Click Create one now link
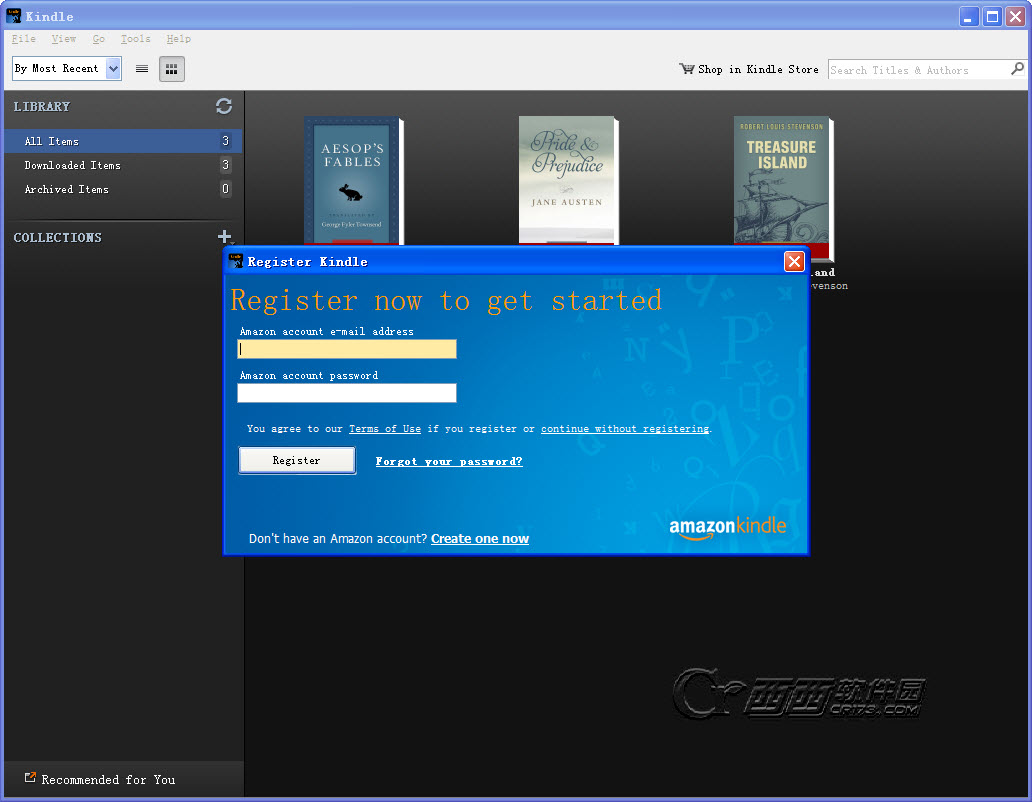The image size is (1032, 802). pyautogui.click(x=480, y=539)
